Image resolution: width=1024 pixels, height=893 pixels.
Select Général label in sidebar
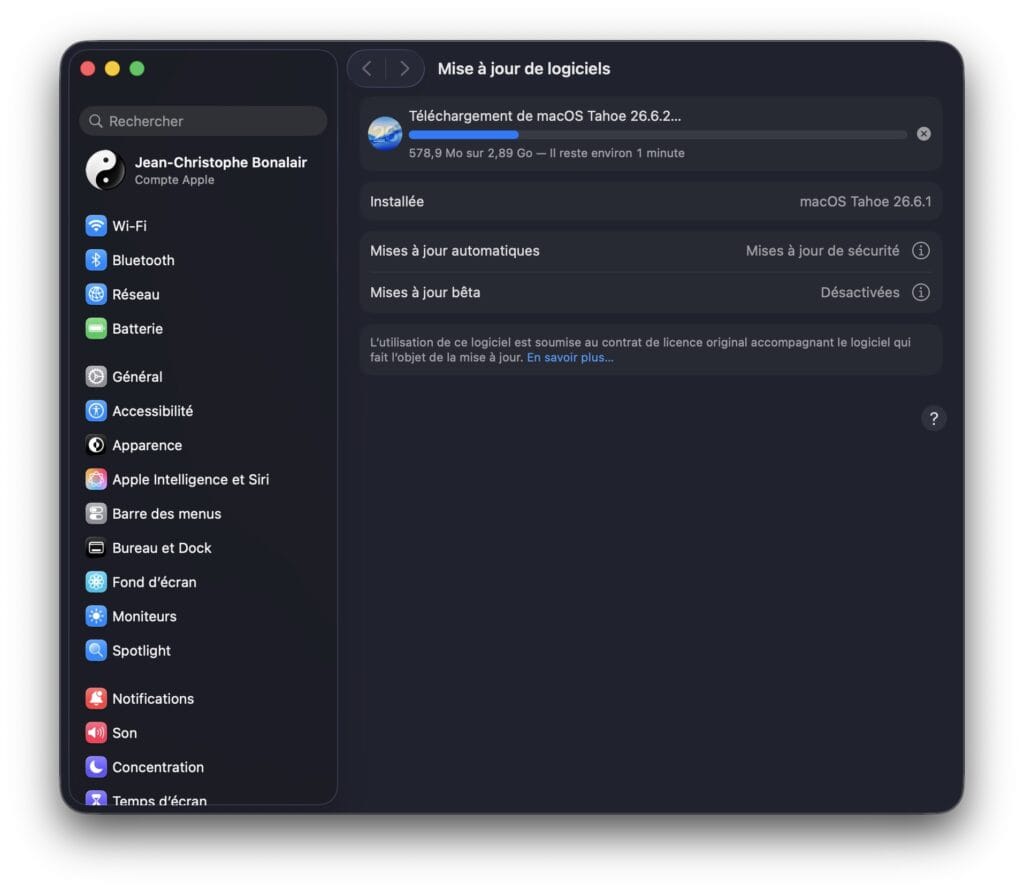(137, 377)
